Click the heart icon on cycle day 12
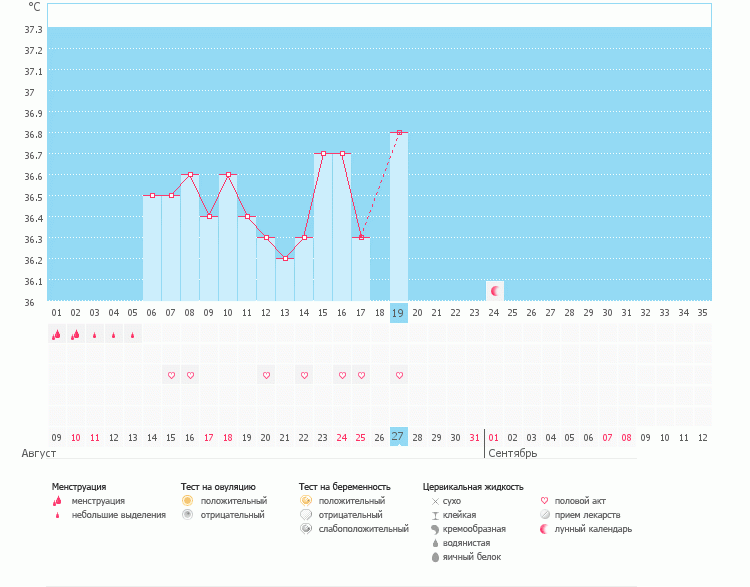The height and width of the screenshot is (587, 750). (x=266, y=375)
